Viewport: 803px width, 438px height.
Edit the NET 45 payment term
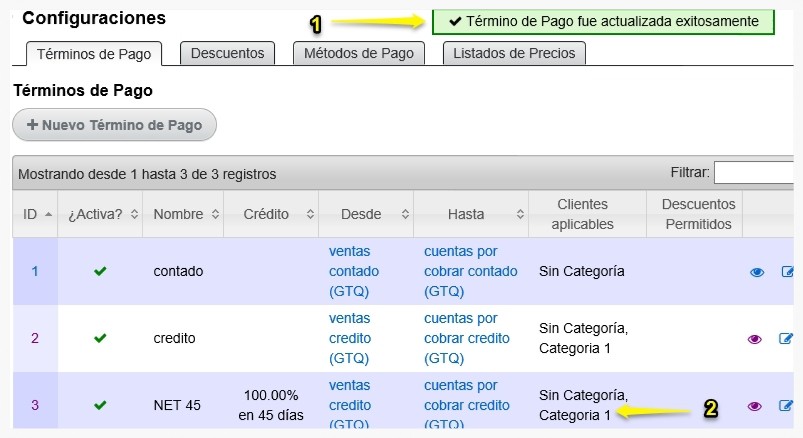tap(786, 406)
